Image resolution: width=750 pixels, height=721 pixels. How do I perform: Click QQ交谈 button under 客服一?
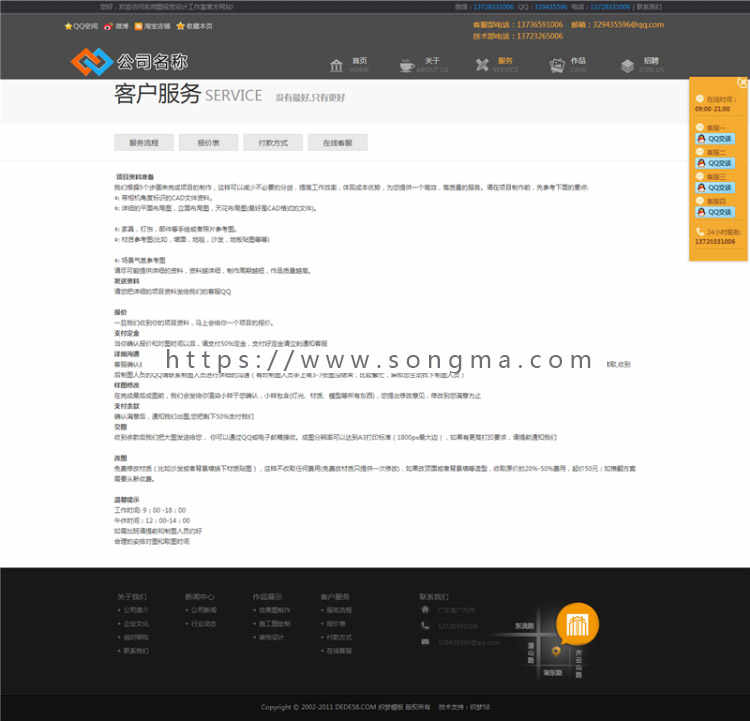(x=715, y=139)
